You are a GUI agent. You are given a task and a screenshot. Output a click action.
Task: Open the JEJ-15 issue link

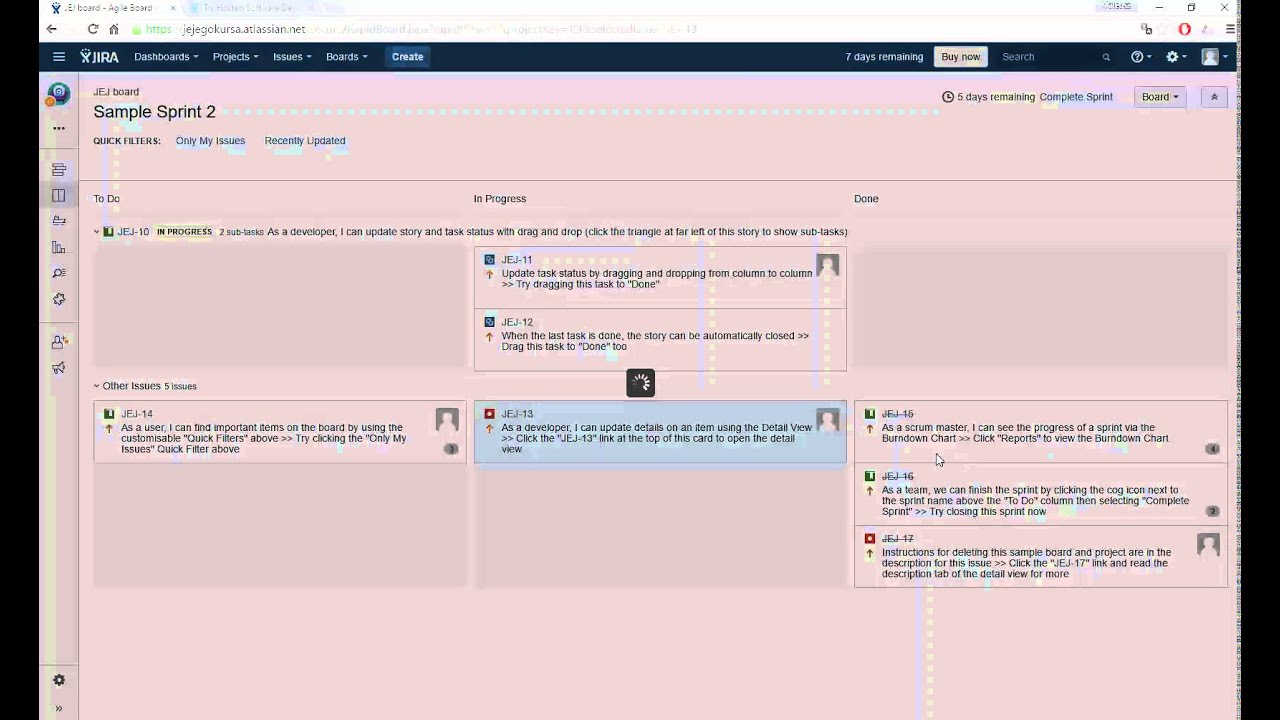(x=897, y=414)
